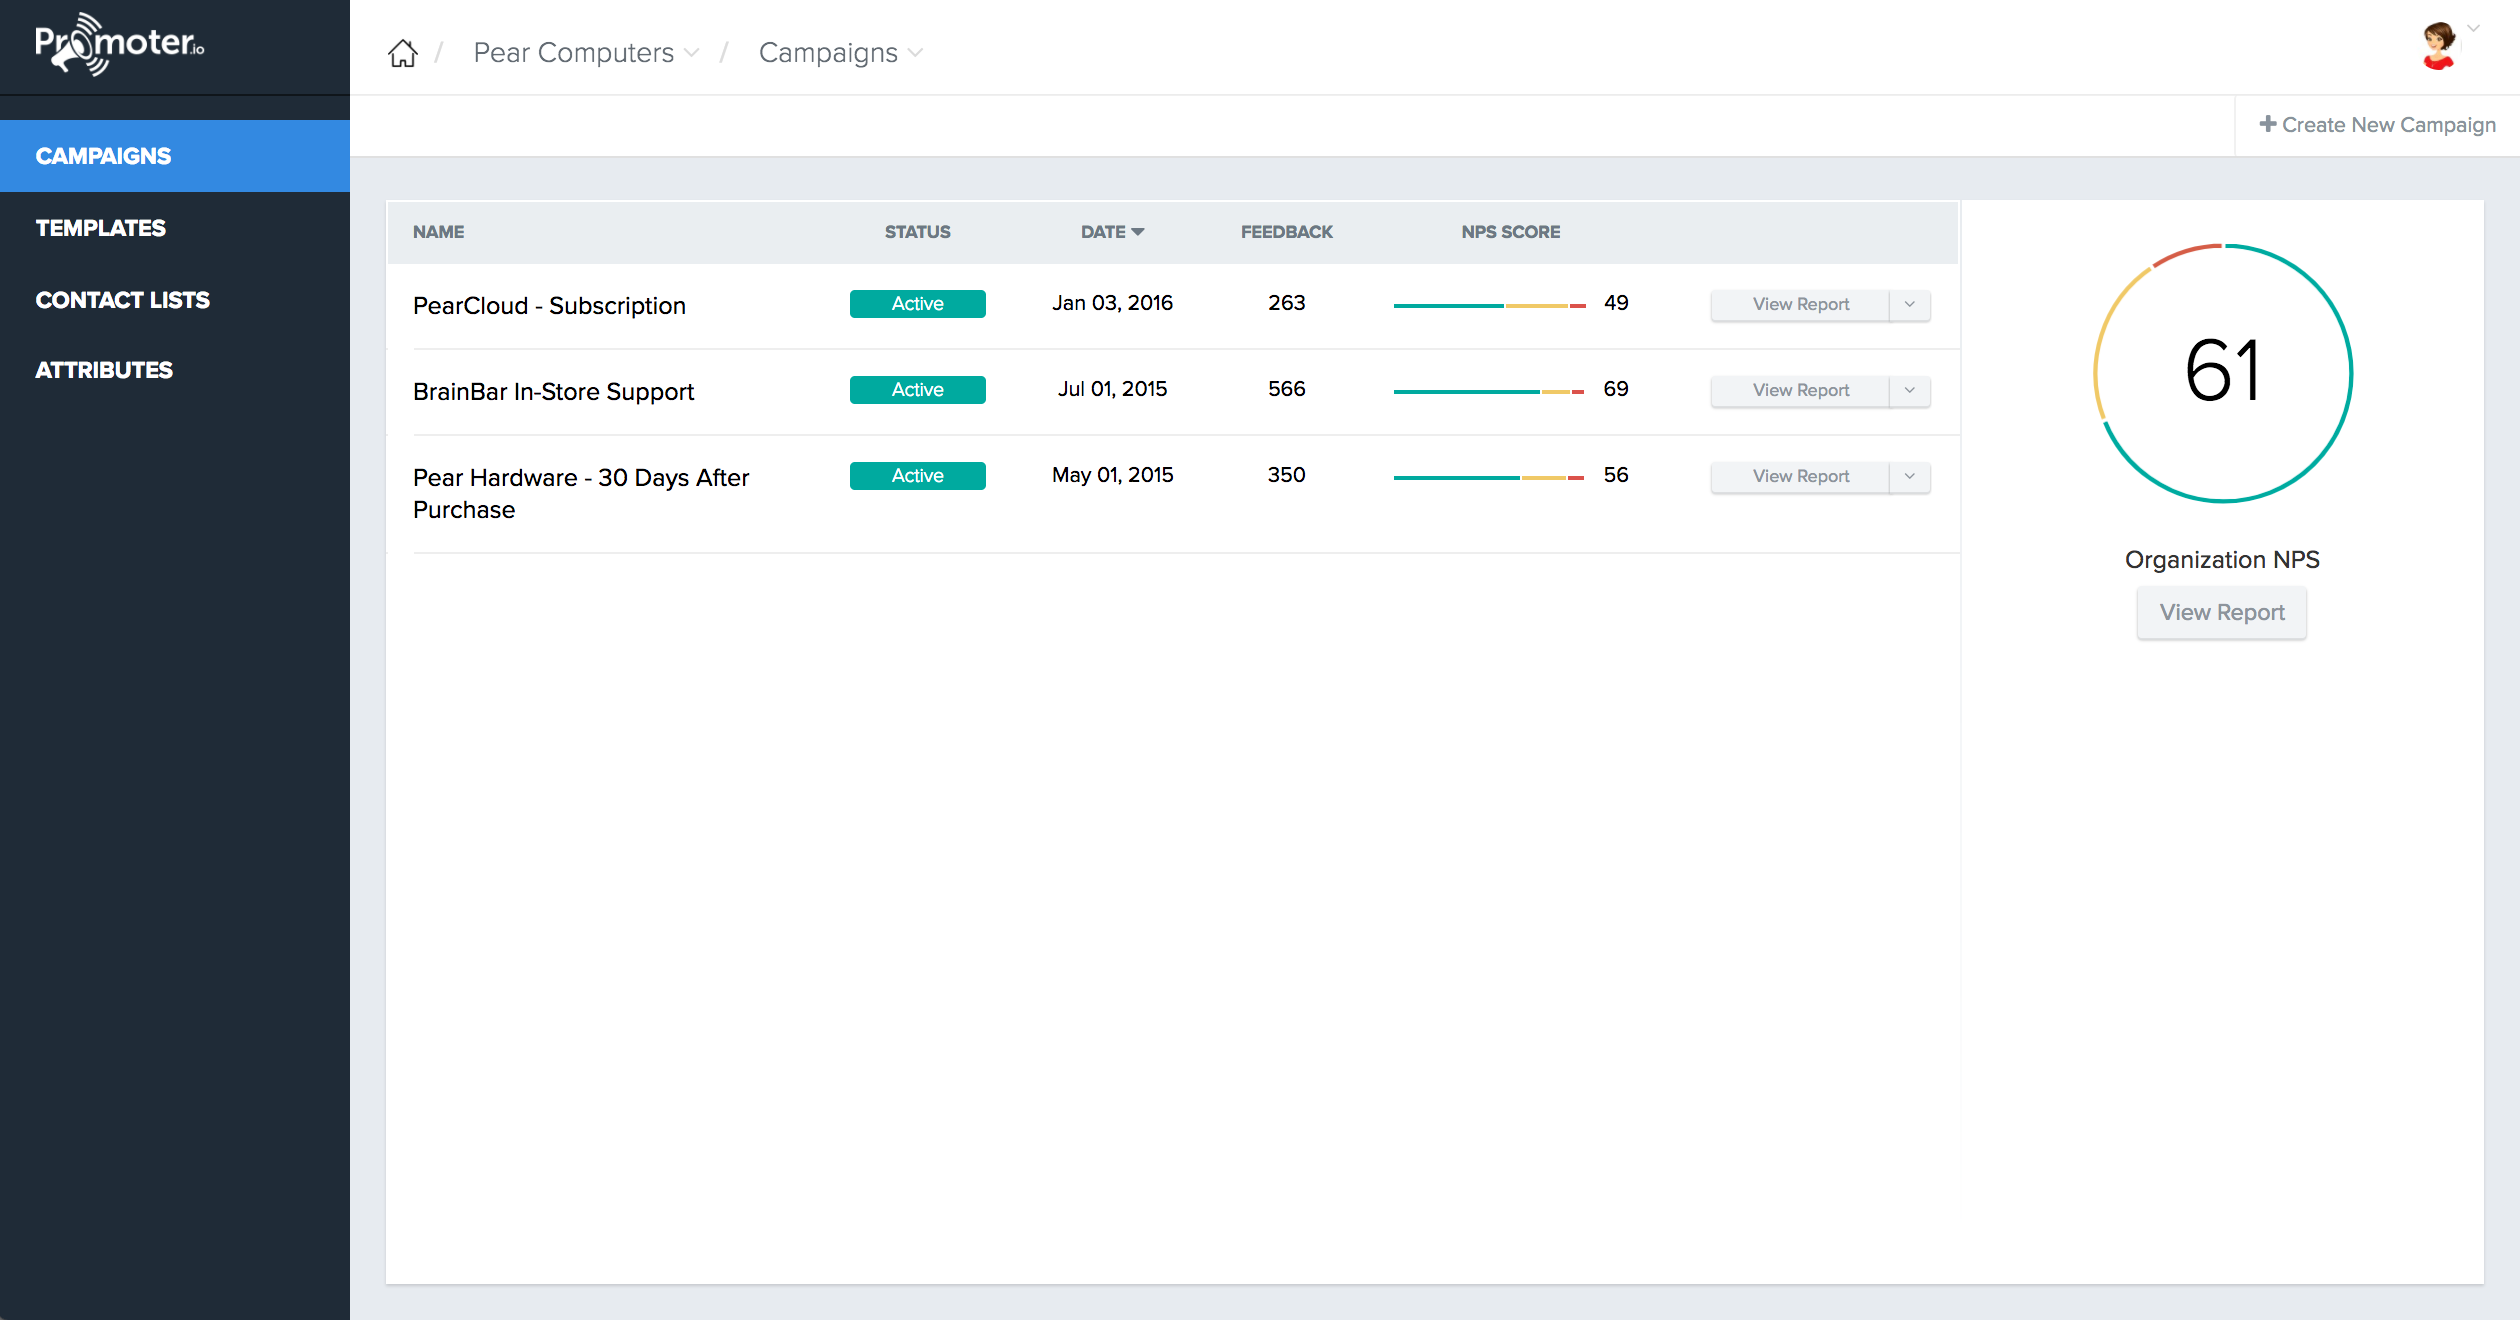View Report under Organization NPS
Image resolution: width=2520 pixels, height=1320 pixels.
click(2222, 612)
